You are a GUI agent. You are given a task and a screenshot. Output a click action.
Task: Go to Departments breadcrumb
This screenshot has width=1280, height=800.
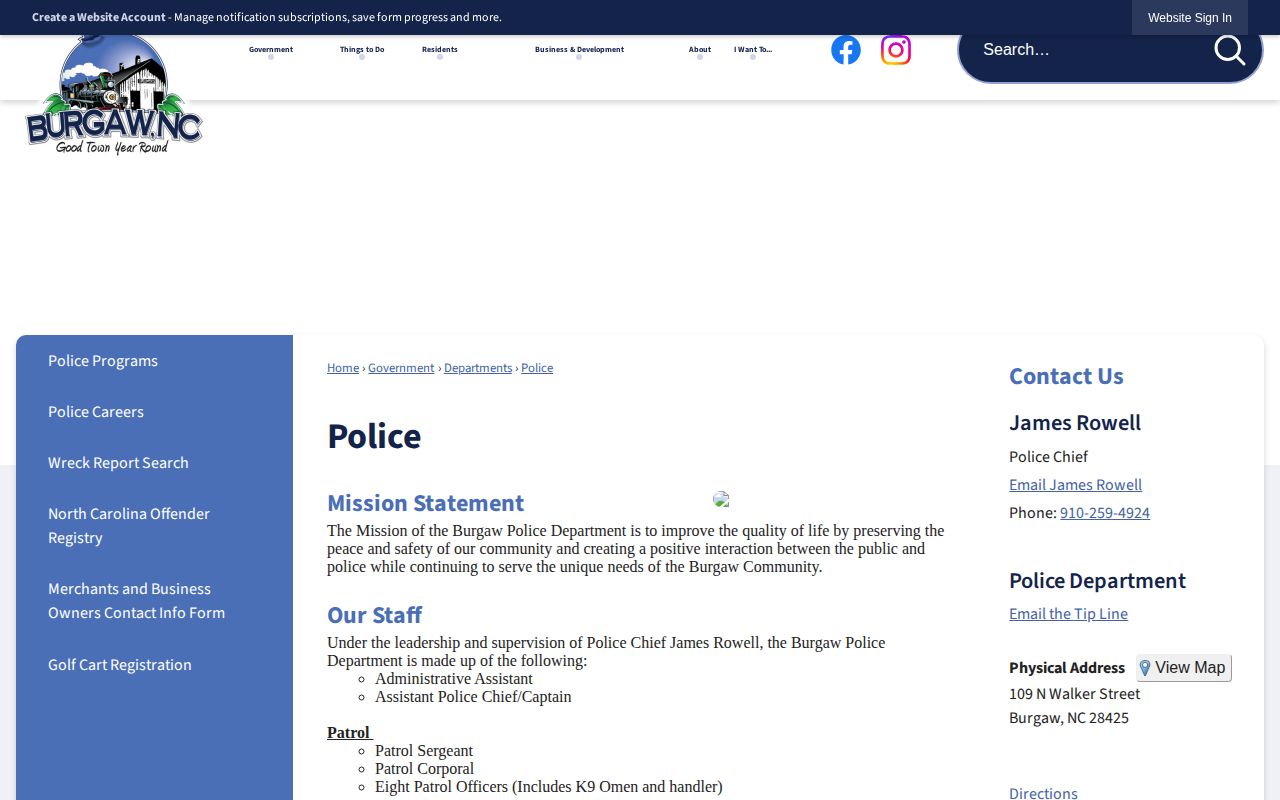click(478, 368)
